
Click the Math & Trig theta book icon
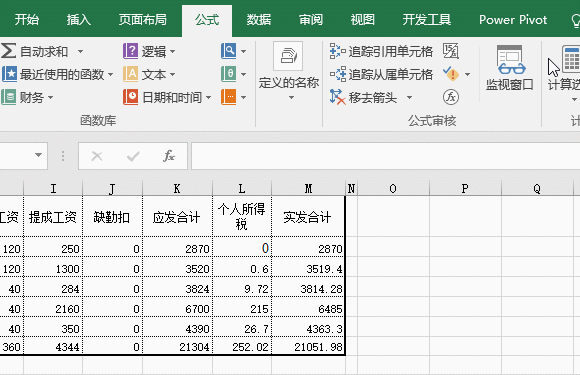pyautogui.click(x=229, y=74)
